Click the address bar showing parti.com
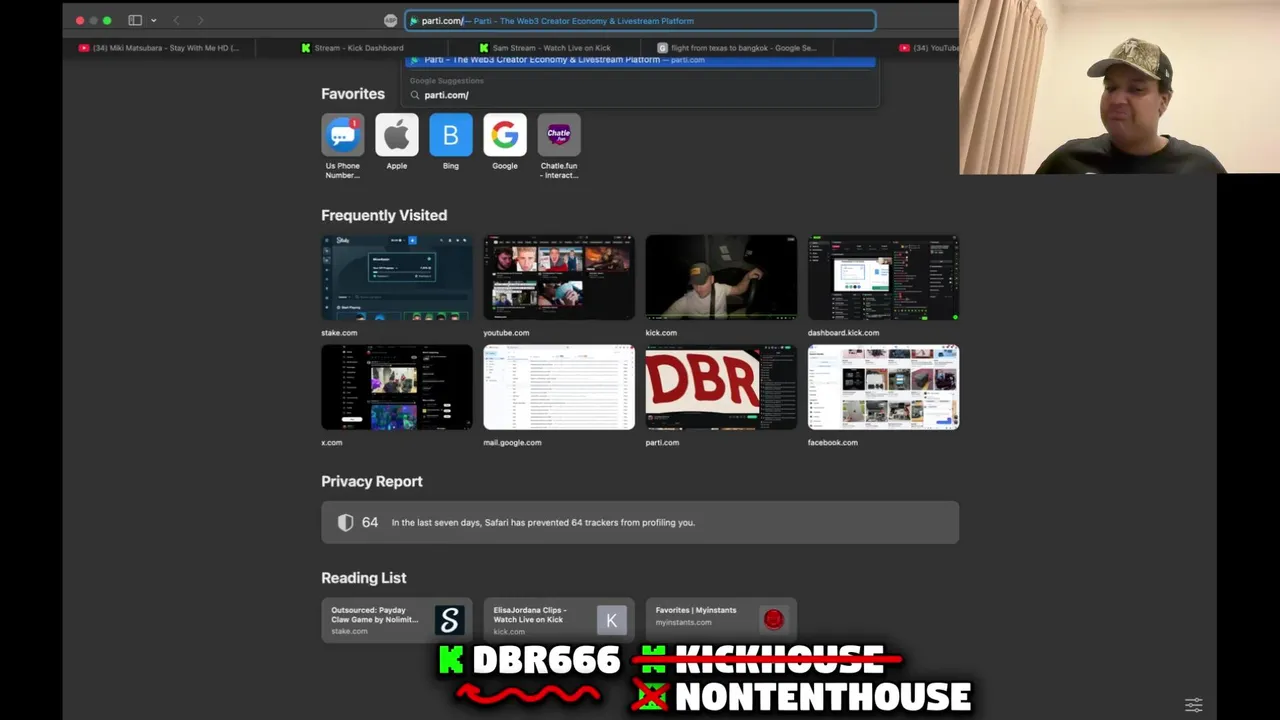Image resolution: width=1280 pixels, height=720 pixels. click(x=640, y=20)
